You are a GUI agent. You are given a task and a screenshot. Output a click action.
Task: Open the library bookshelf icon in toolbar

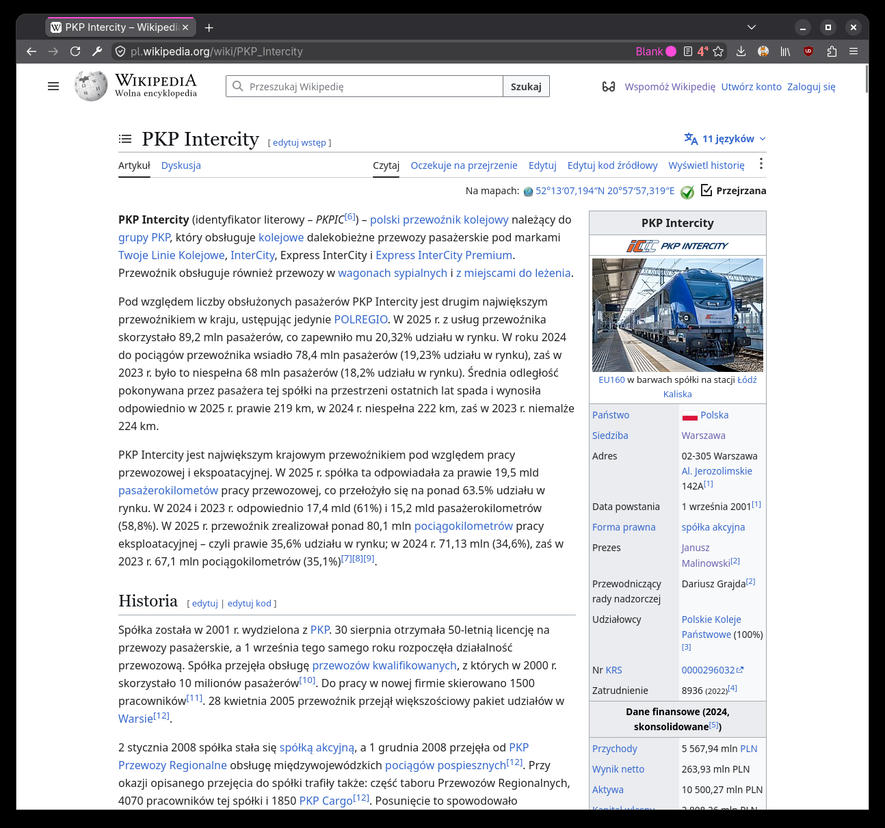785,51
